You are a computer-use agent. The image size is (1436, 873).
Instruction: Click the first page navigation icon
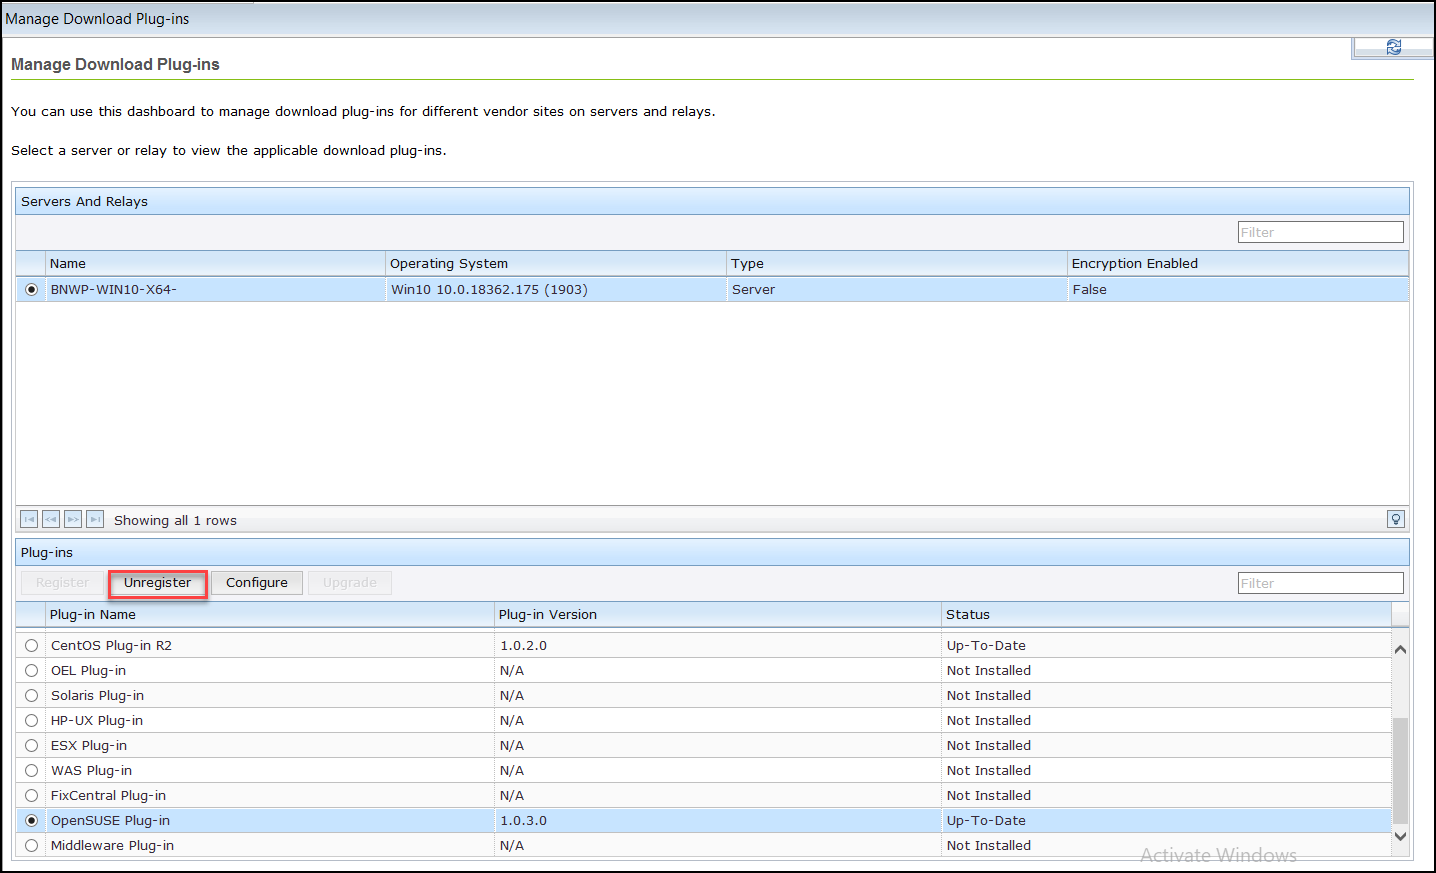click(29, 519)
